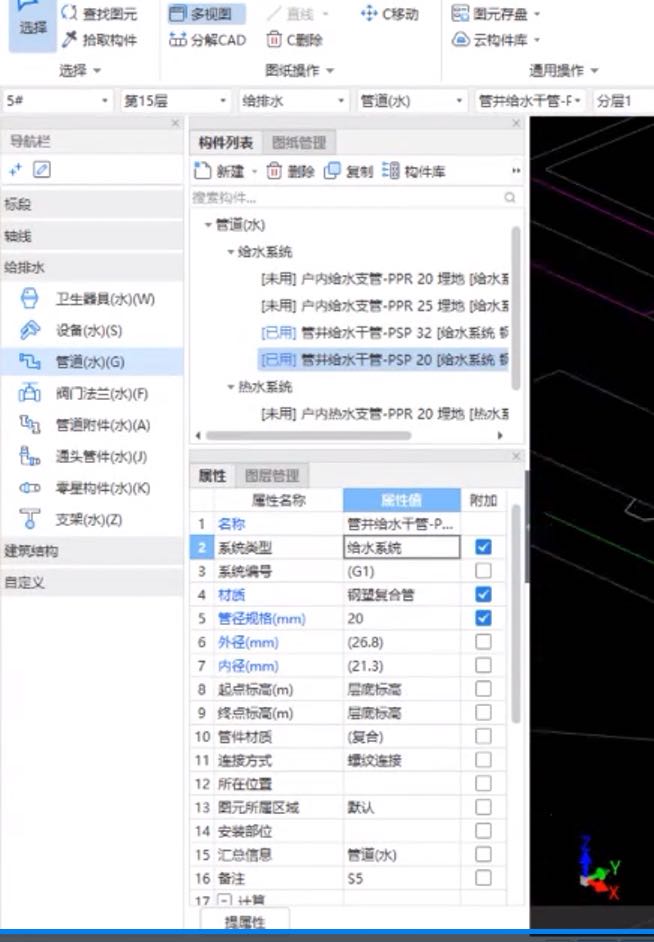Select 户内给水支管-PPR 25 埋地 component
654x942 pixels.
384,306
